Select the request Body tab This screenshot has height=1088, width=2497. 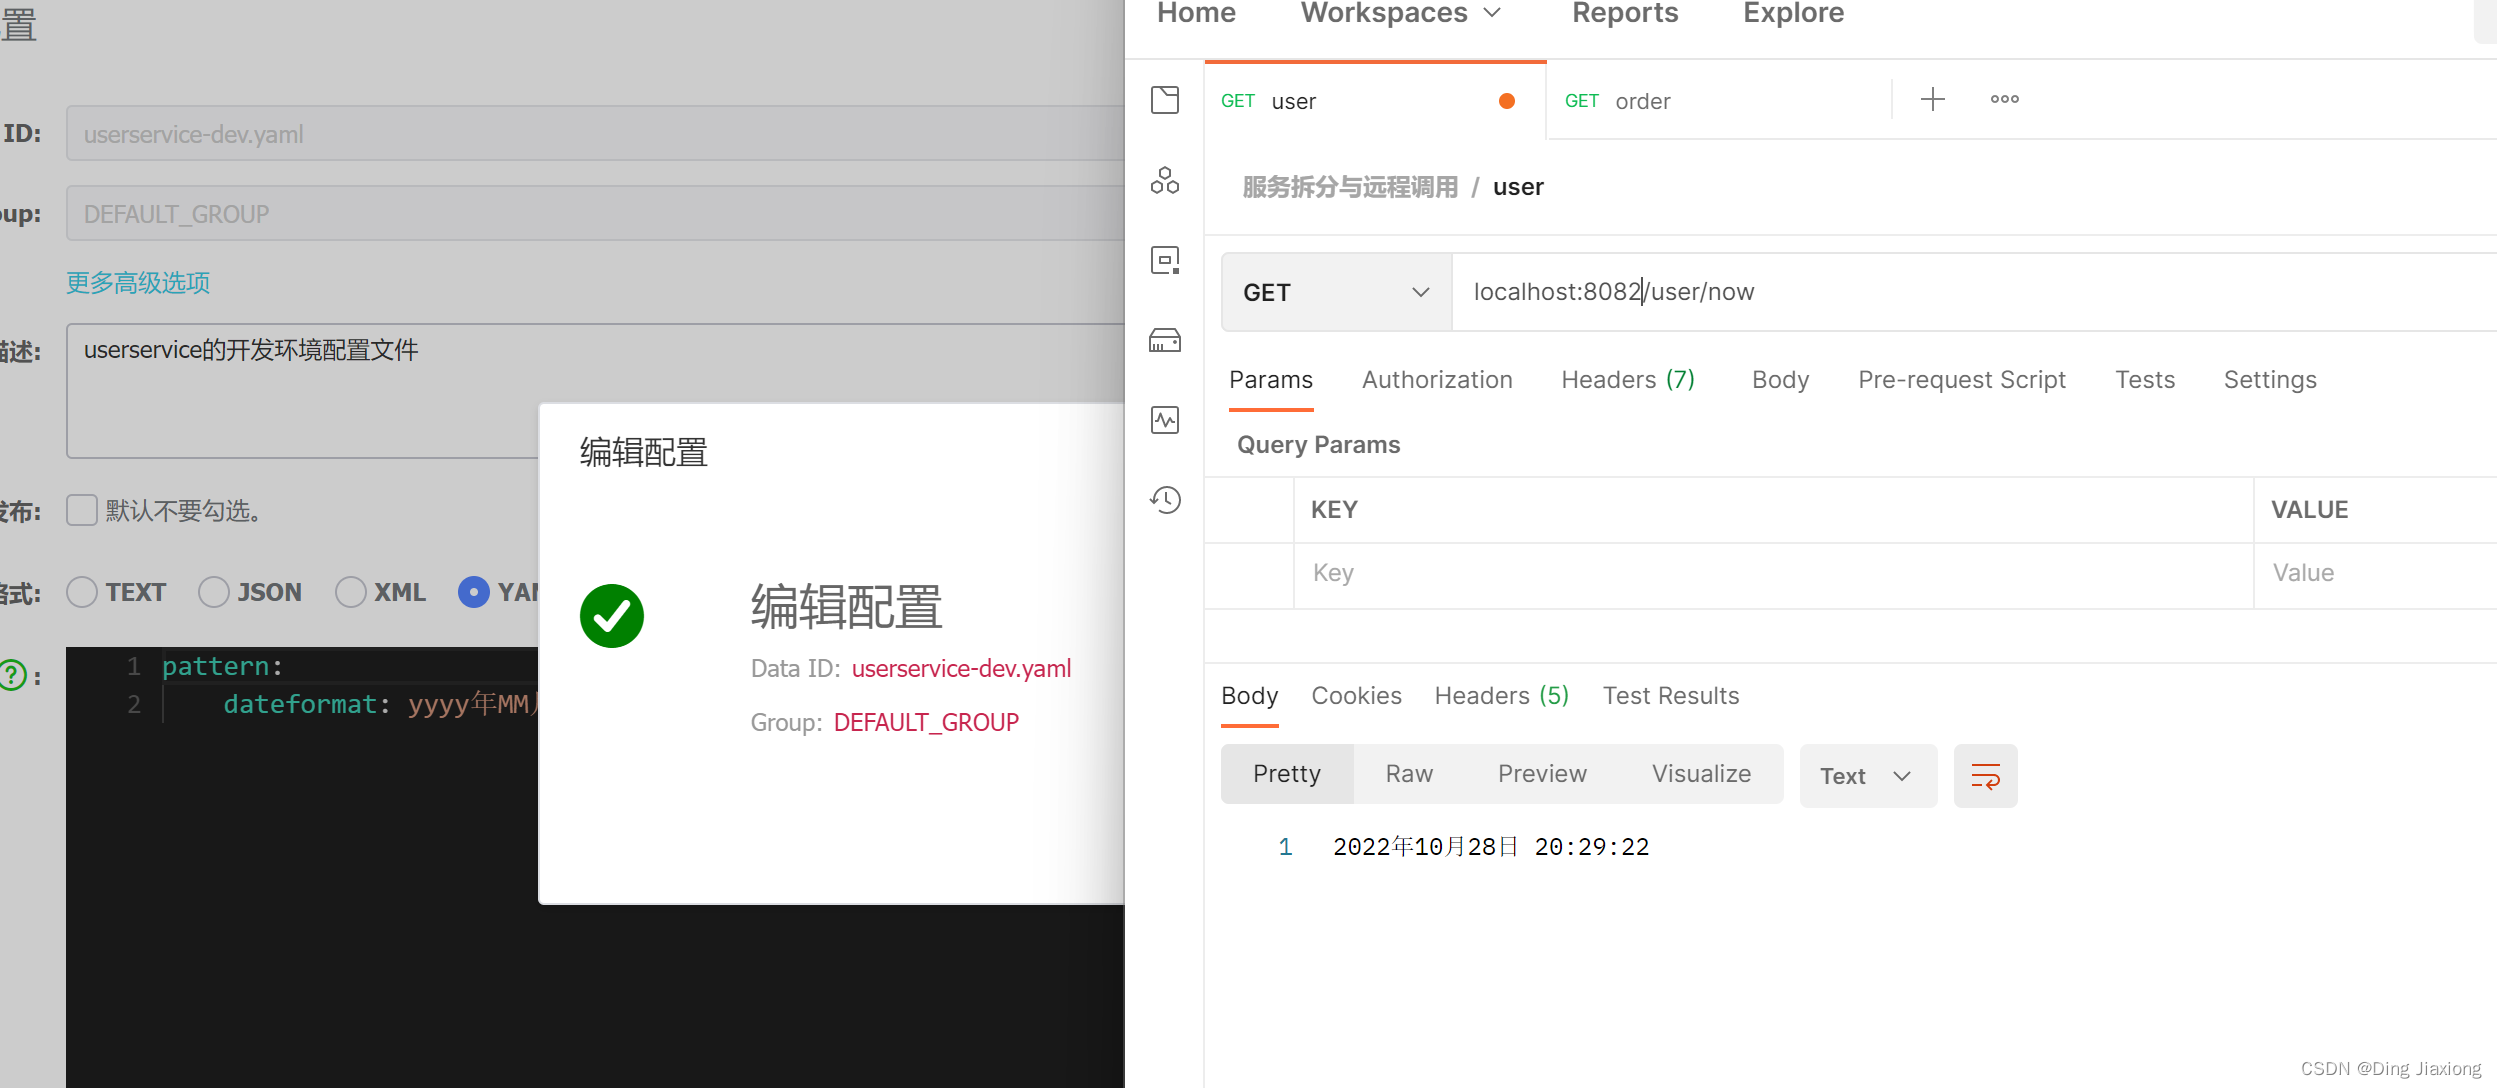click(x=1780, y=380)
